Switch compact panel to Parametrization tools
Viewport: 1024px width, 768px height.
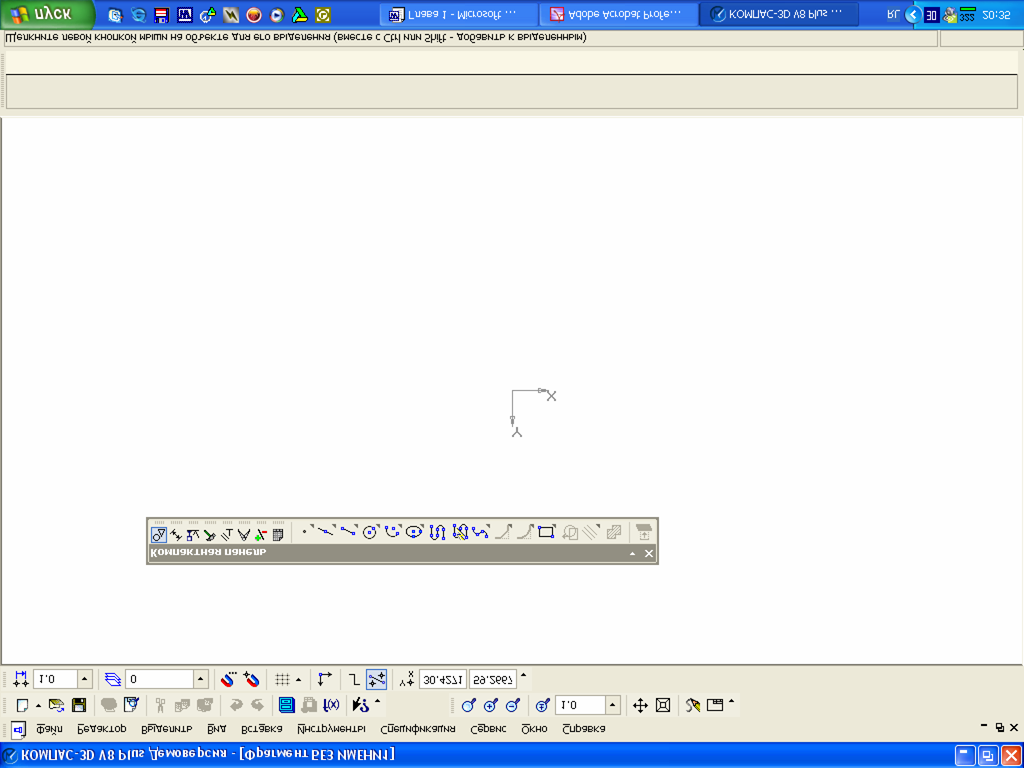coord(227,535)
